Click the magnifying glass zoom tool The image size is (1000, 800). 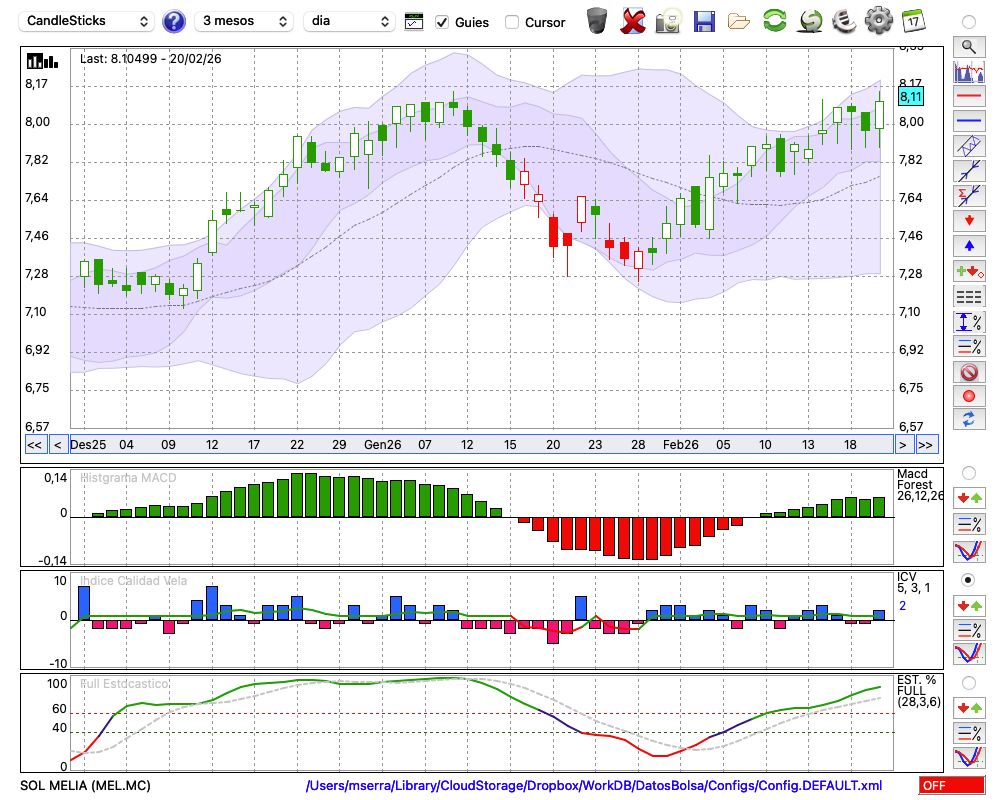(x=968, y=46)
